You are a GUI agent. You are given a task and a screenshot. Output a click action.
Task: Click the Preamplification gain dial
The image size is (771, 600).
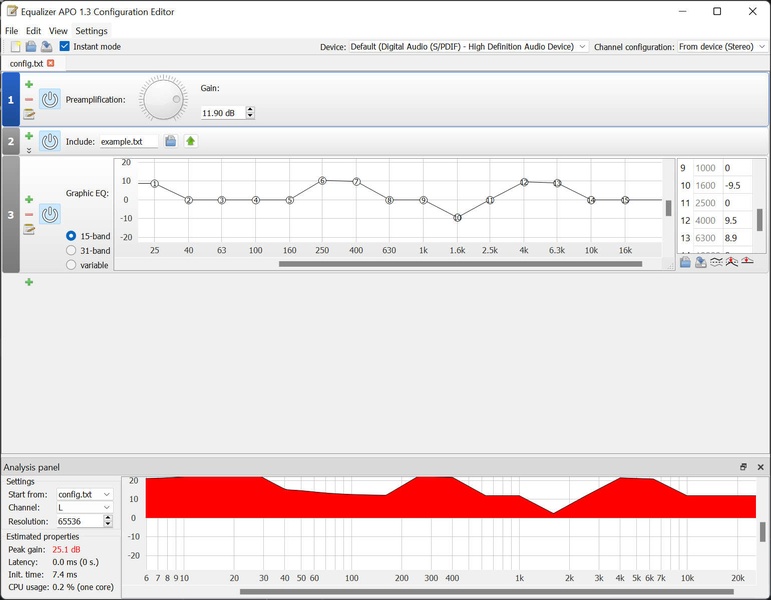(x=162, y=100)
